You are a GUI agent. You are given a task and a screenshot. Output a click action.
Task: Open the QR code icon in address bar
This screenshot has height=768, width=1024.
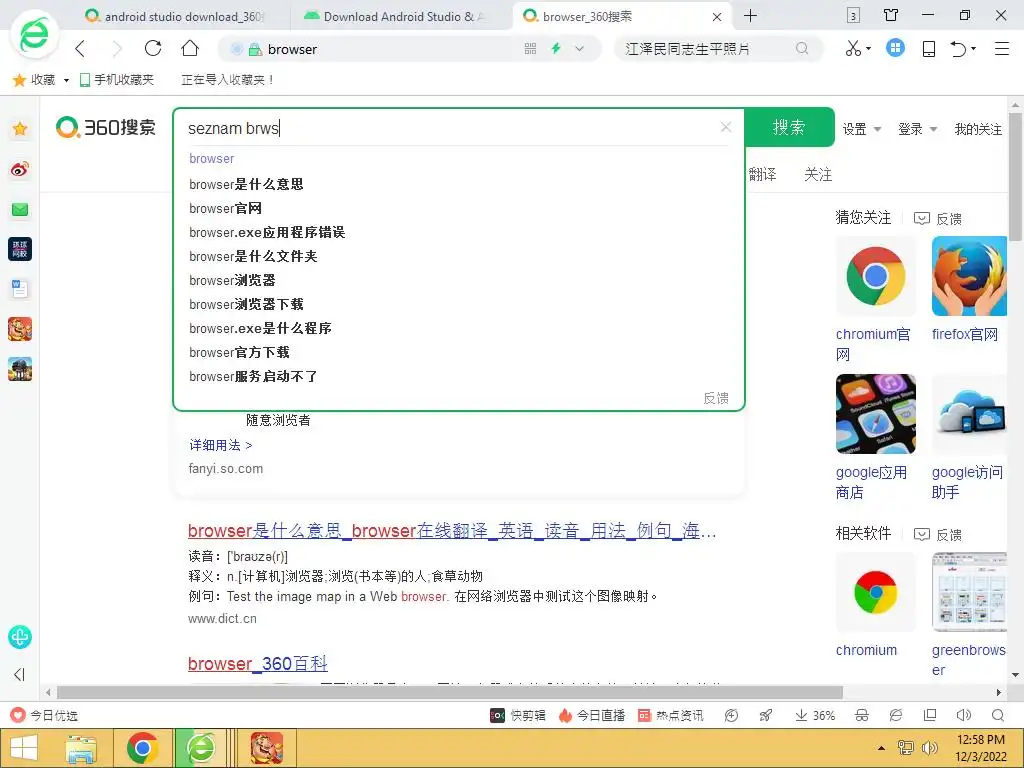point(530,49)
